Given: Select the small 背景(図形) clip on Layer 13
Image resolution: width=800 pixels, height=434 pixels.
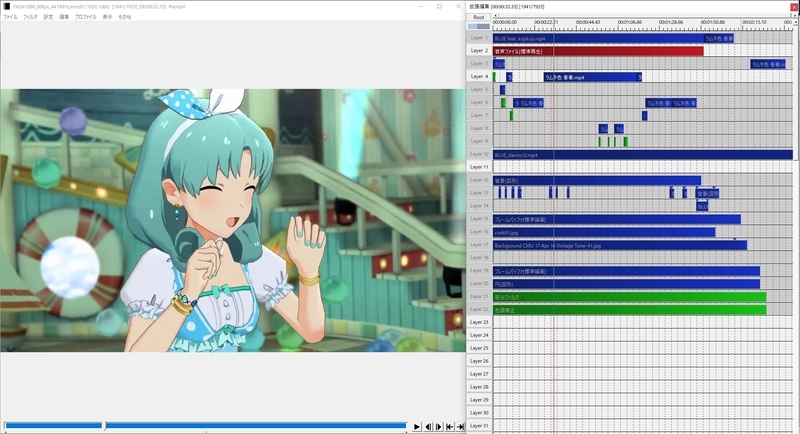Looking at the screenshot, I should 708,193.
